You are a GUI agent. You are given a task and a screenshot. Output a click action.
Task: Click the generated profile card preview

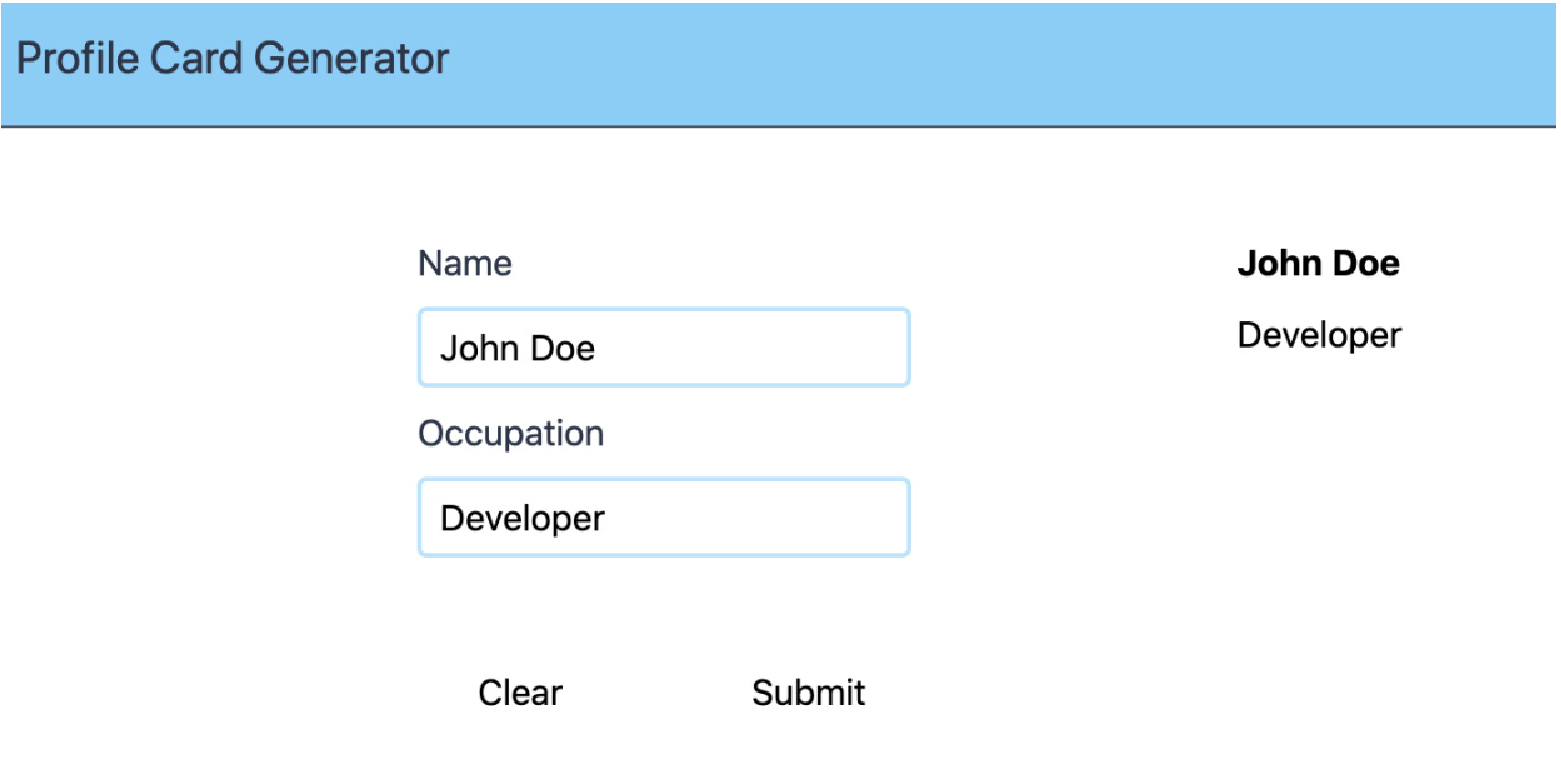coord(1319,300)
